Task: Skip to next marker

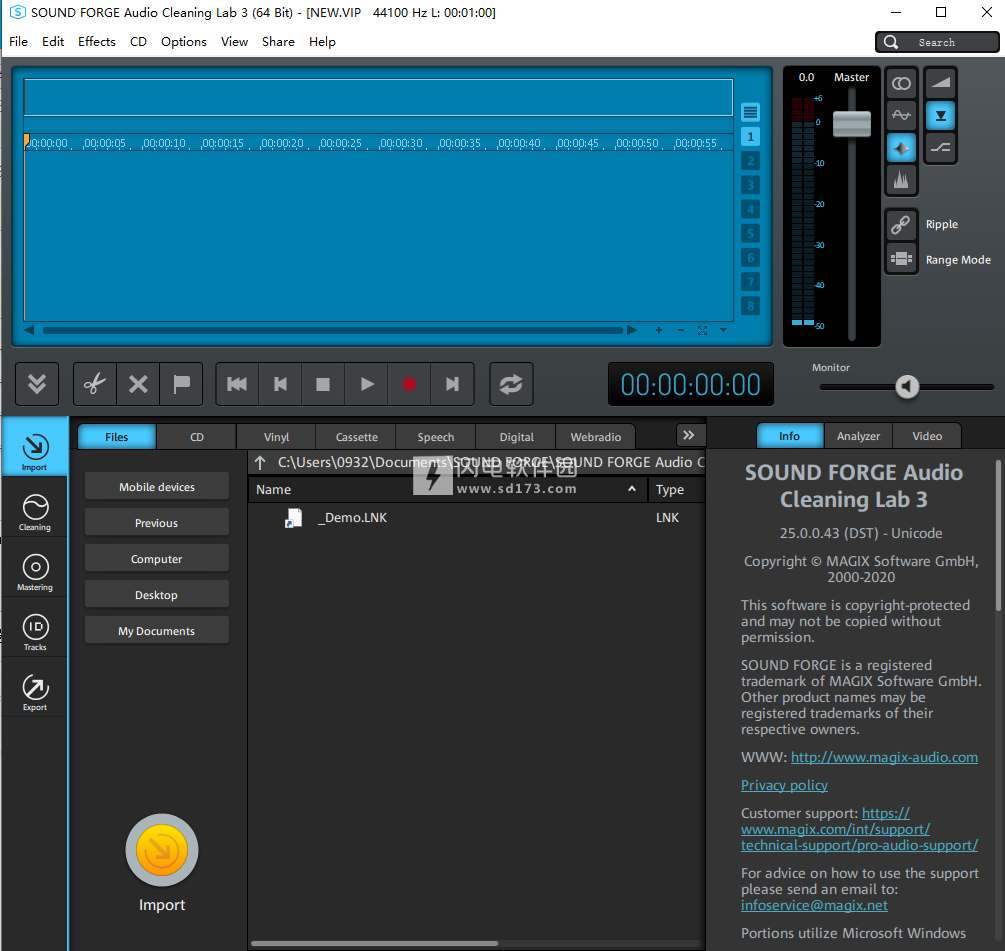Action: (453, 384)
